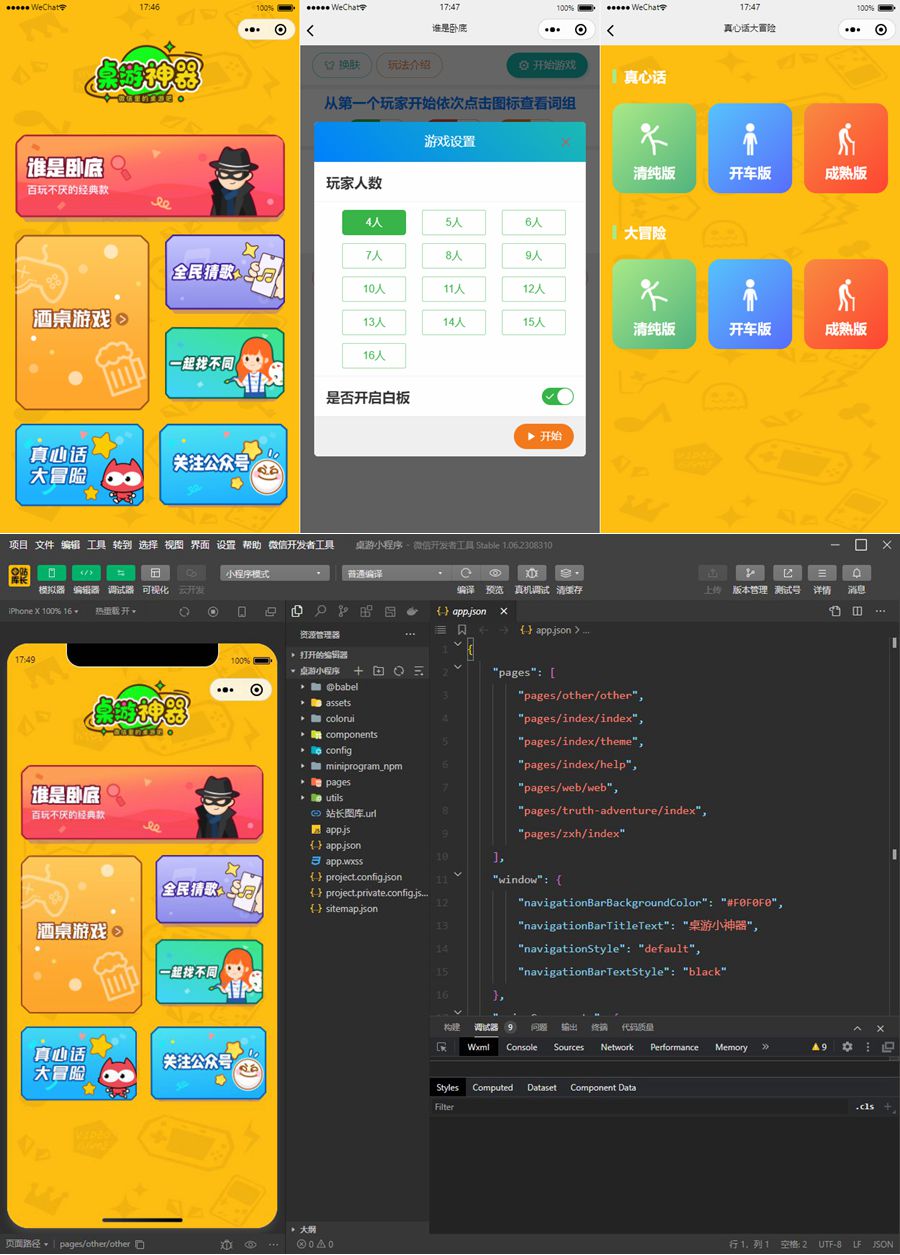
Task: Click the 模拟器 simulator toolbar icon
Action: click(52, 573)
